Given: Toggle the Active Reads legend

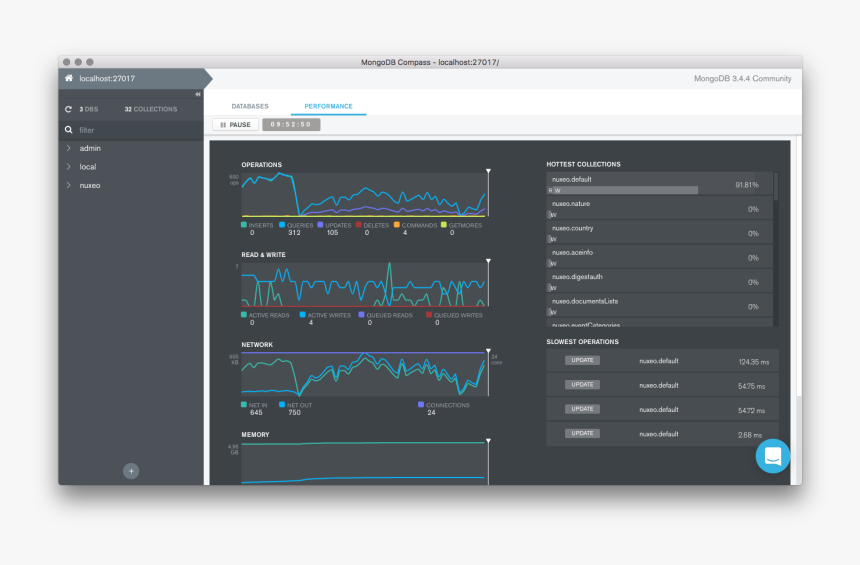Looking at the screenshot, I should tap(265, 315).
